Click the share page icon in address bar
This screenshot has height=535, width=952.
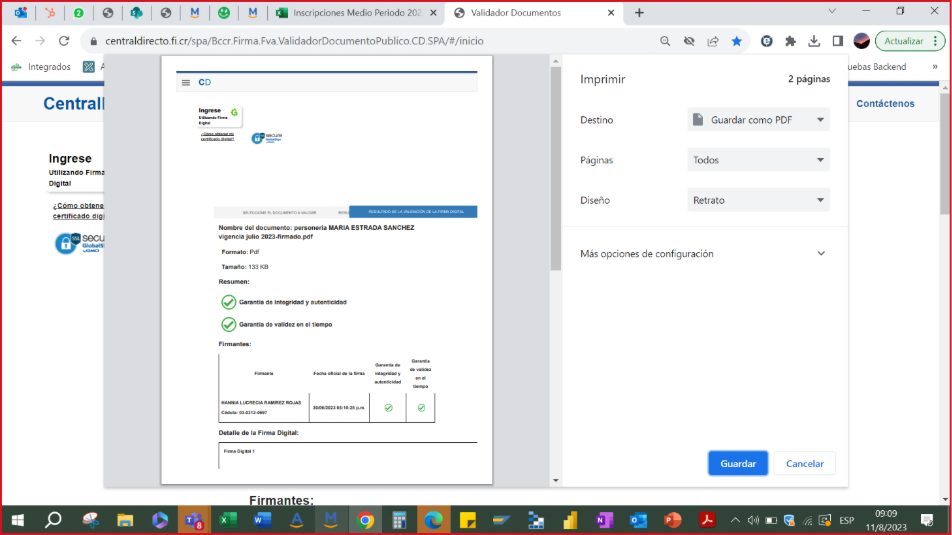pyautogui.click(x=713, y=41)
